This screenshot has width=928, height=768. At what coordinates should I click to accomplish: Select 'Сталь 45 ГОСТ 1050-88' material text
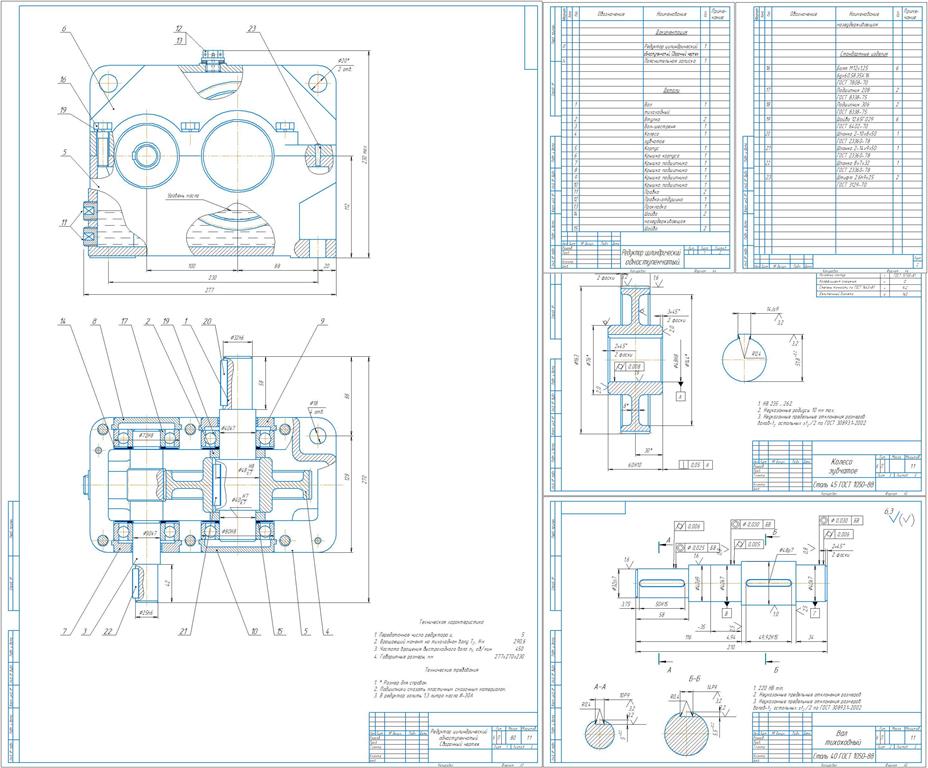(845, 485)
